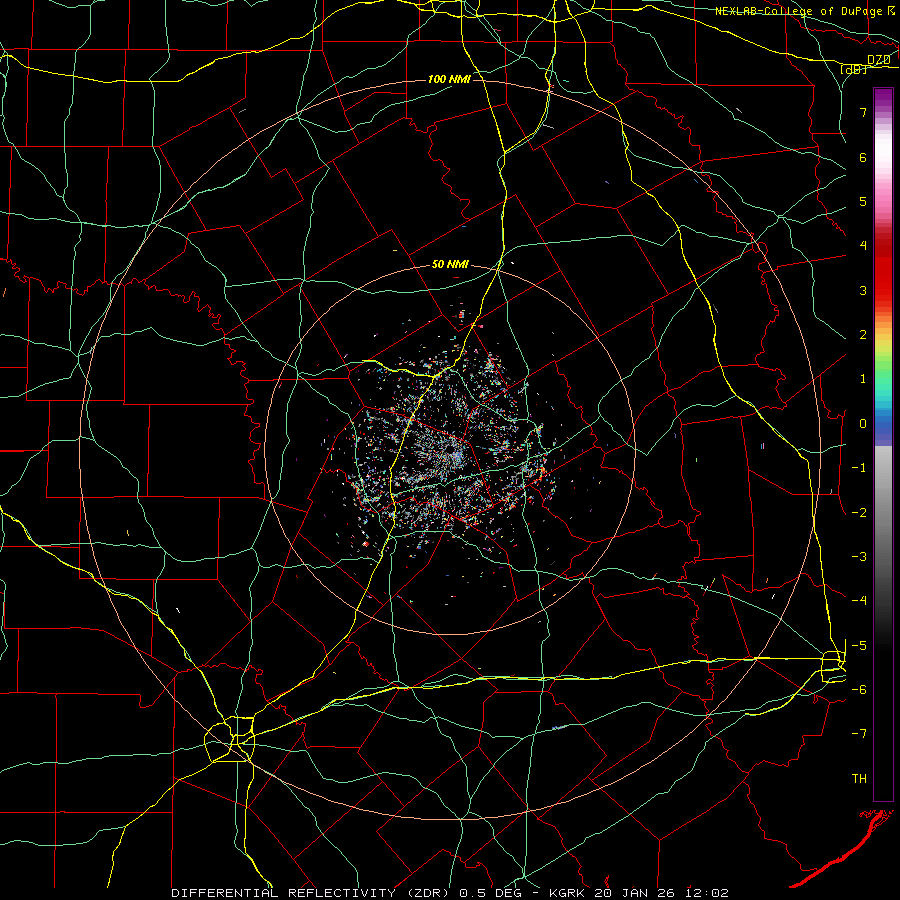Viewport: 900px width, 900px height.
Task: Click the 50 NMI range ring label
Action: [x=450, y=264]
